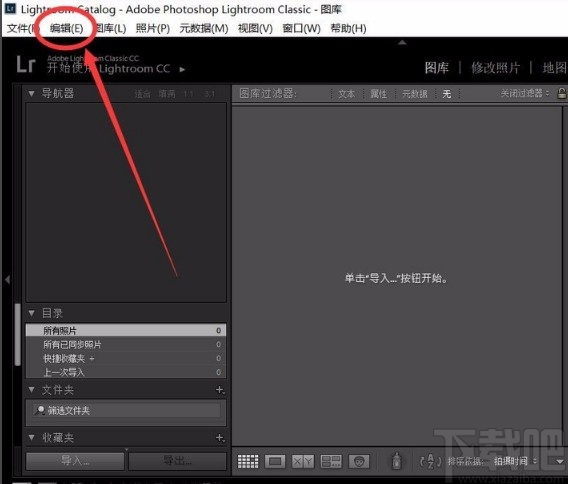
Task: Add new collection with plus icon
Action: click(220, 438)
